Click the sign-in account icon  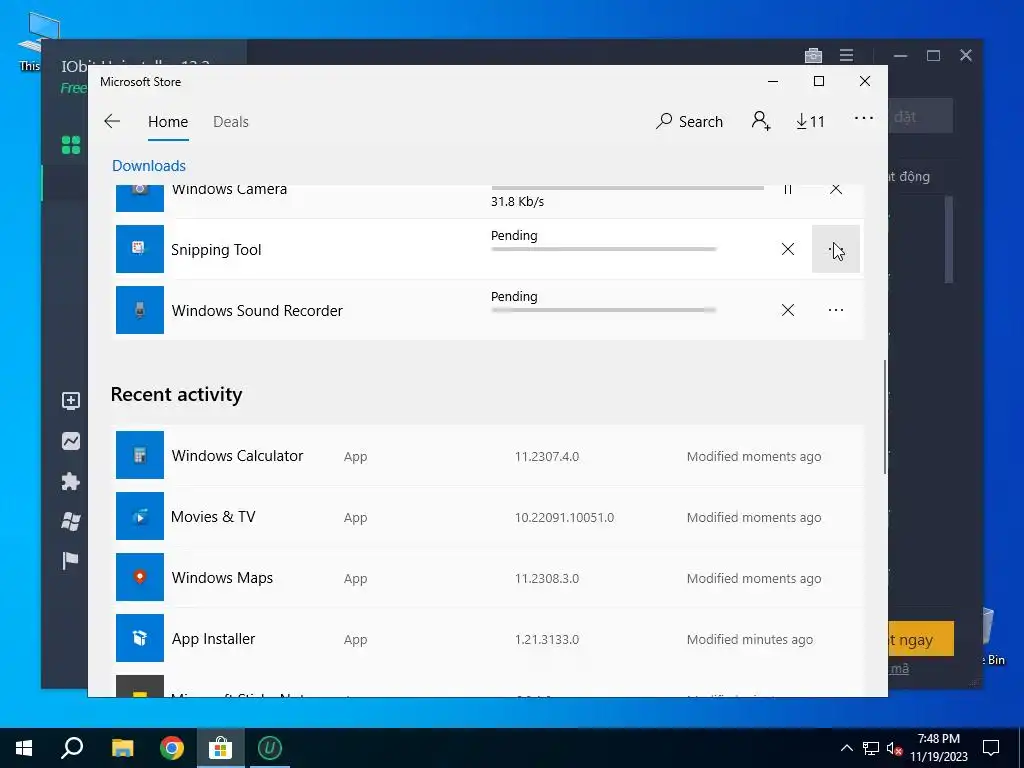[761, 121]
